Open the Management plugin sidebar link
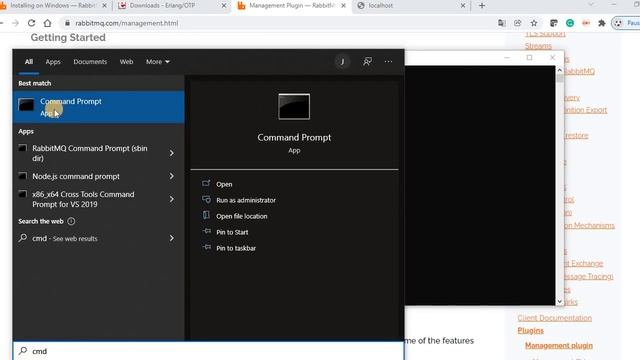Screen dimensions: 640x360 (x=558, y=345)
